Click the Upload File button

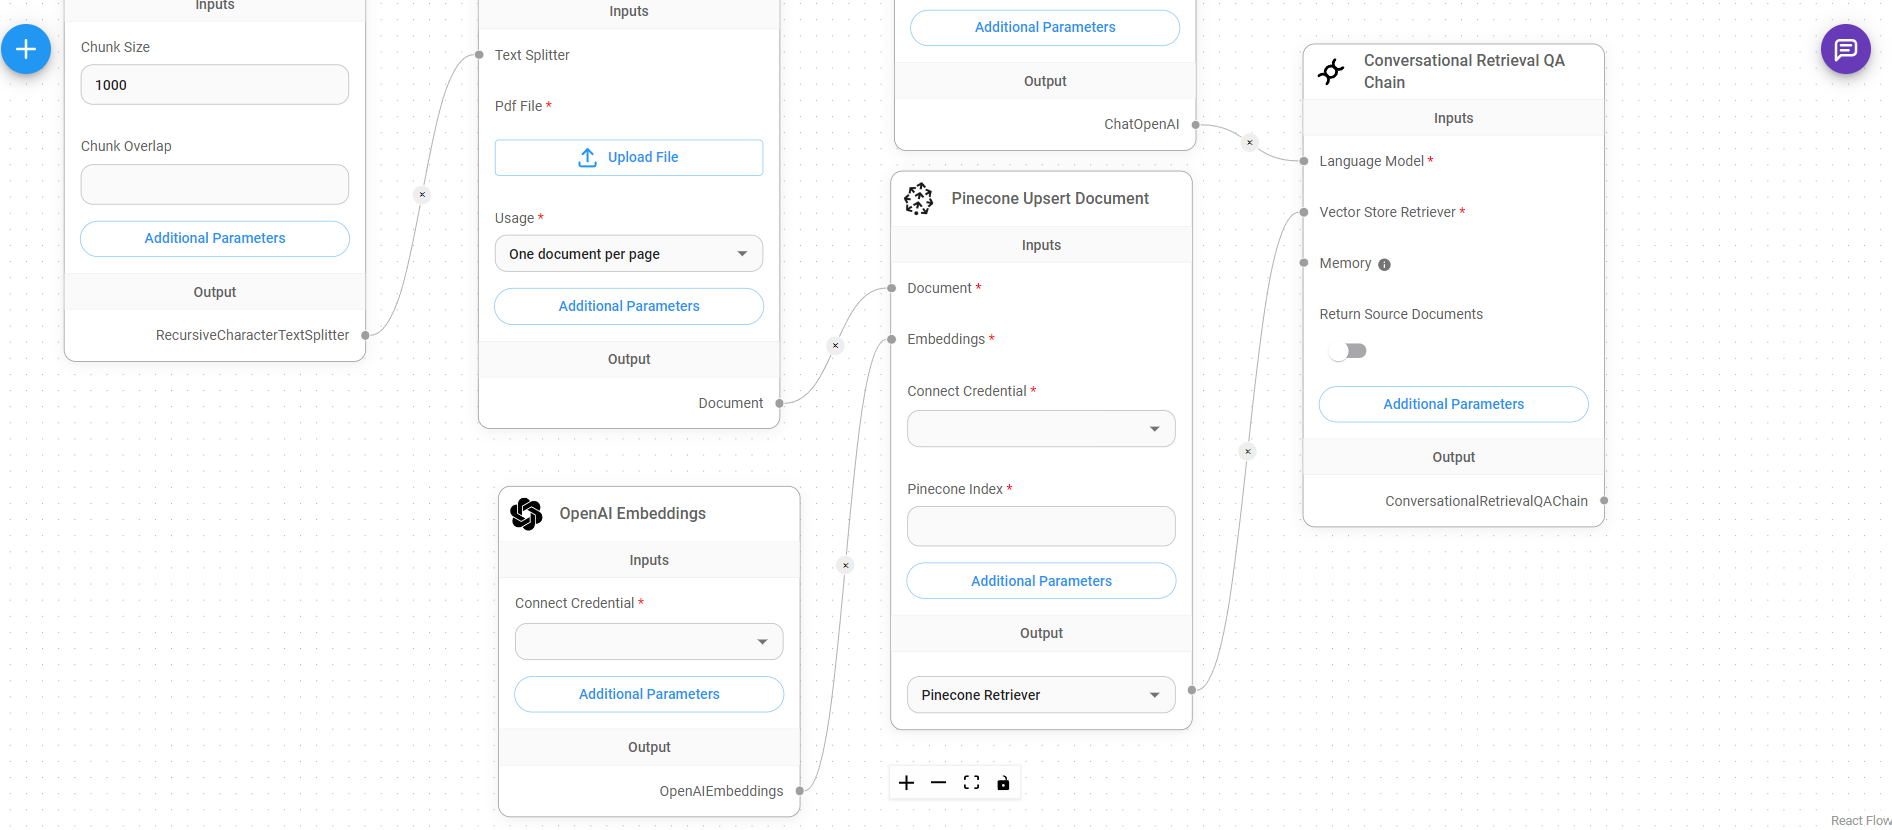(628, 158)
